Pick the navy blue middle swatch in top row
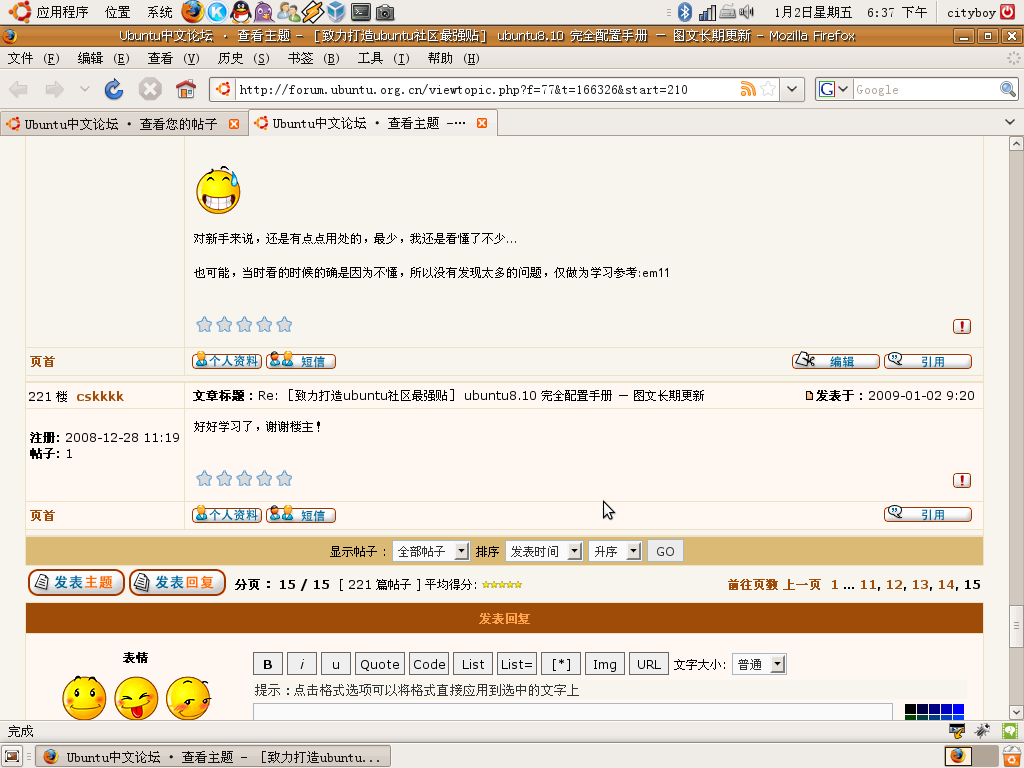This screenshot has height=768, width=1024. click(934, 709)
